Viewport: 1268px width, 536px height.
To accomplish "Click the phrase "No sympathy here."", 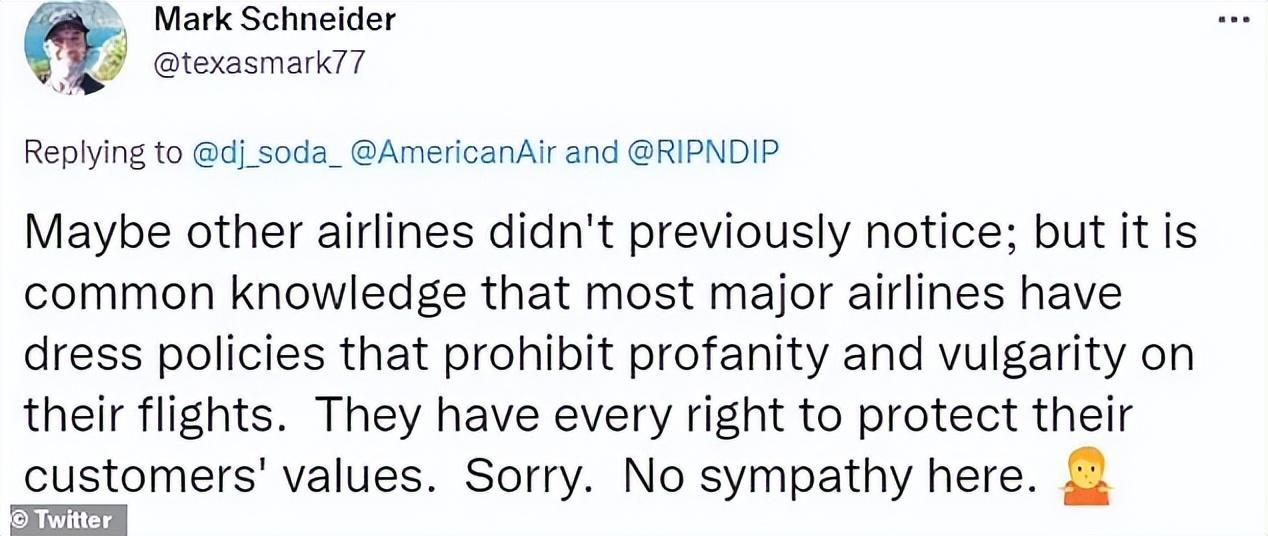I will 826,478.
